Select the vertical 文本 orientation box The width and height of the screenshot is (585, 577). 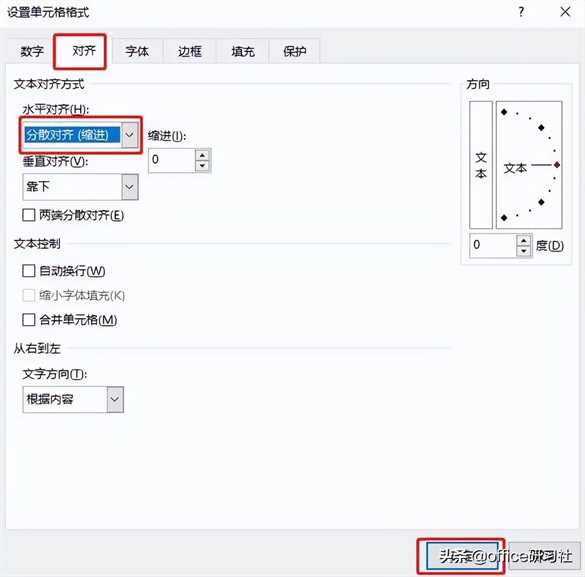tap(481, 164)
